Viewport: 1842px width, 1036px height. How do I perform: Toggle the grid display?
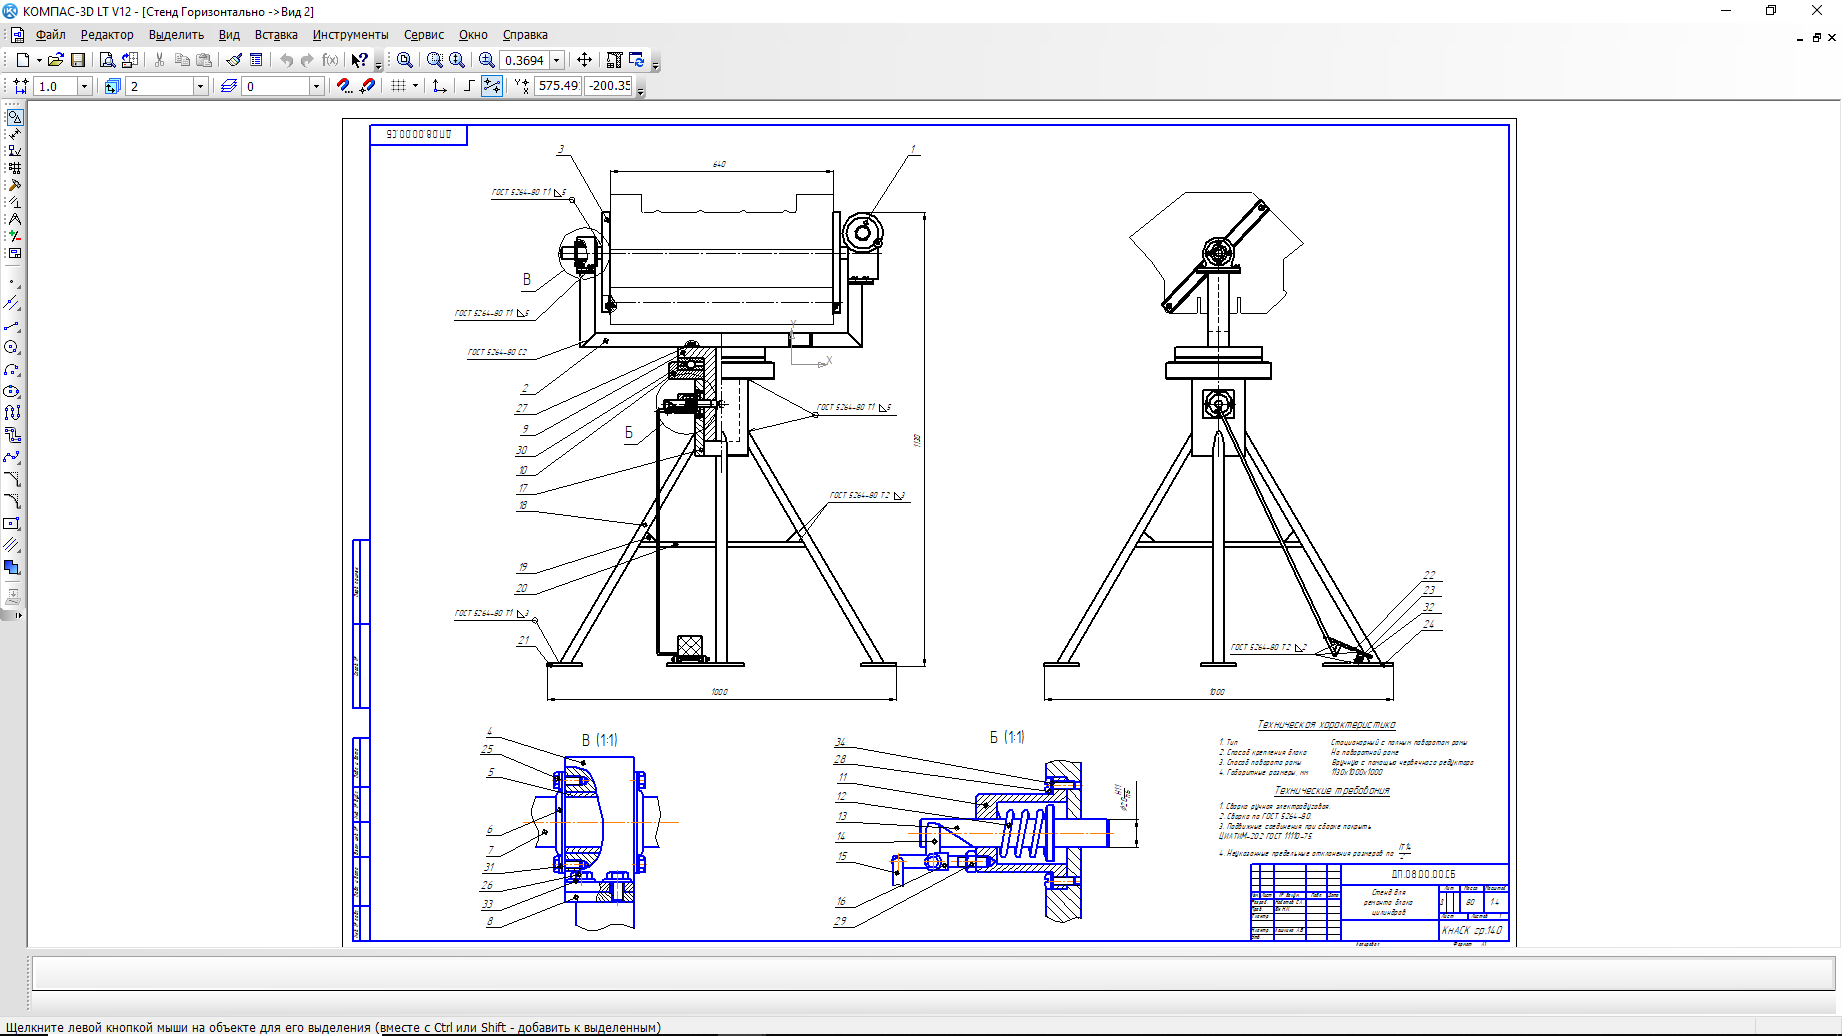[x=398, y=86]
